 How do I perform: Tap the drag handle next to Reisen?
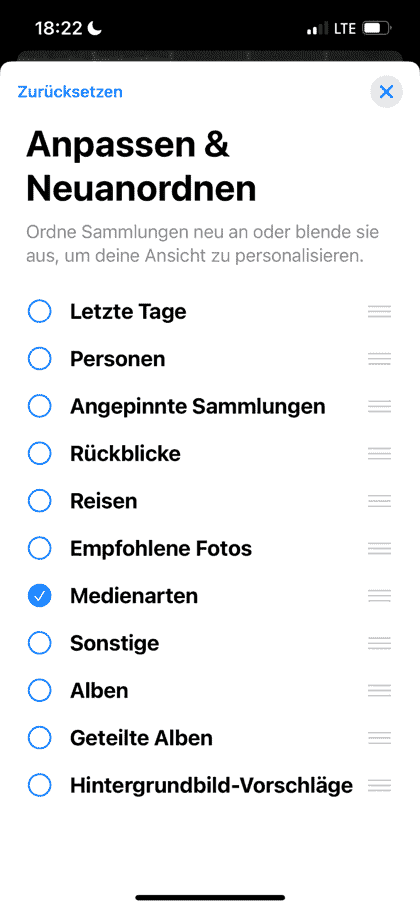pos(379,501)
